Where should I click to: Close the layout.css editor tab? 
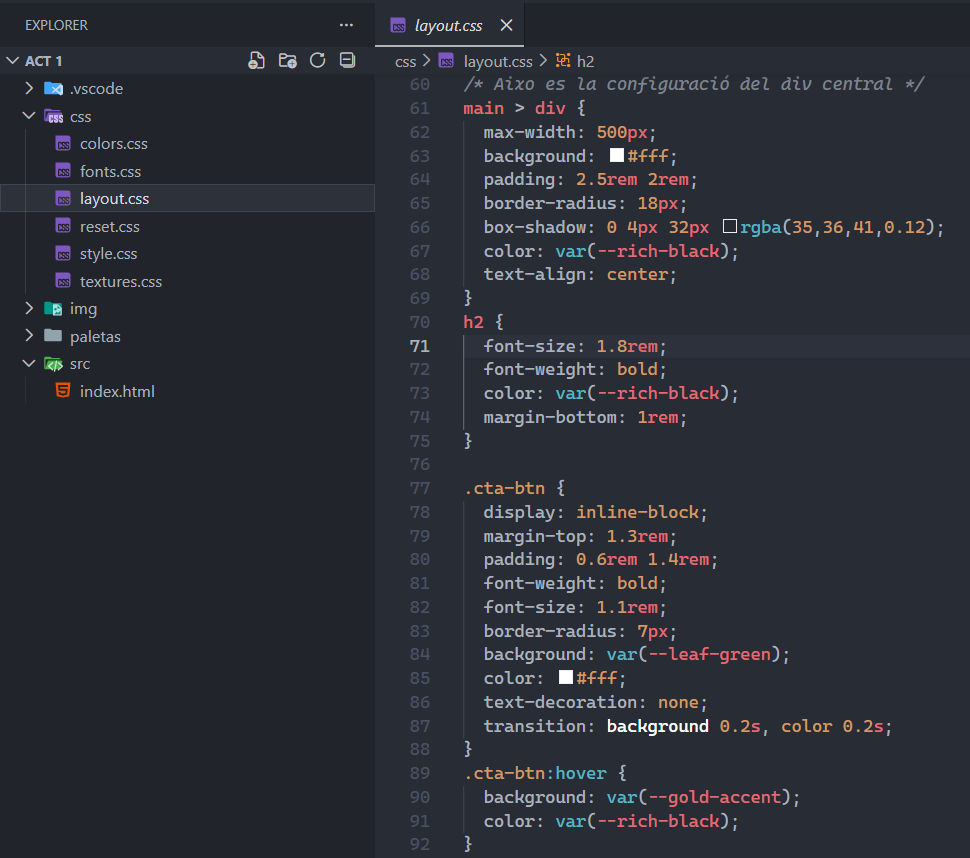tap(506, 25)
